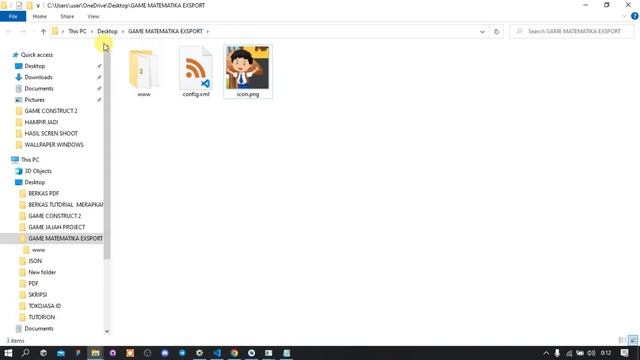Open the Share ribbon tab
Viewport: 640px width, 360px height.
click(67, 16)
